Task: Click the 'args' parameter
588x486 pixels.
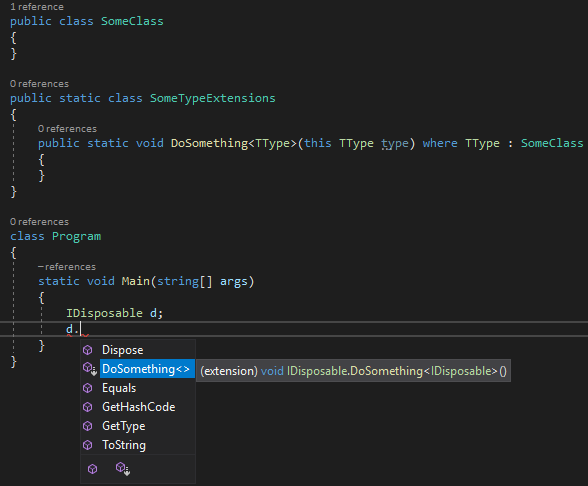Action: pyautogui.click(x=234, y=282)
